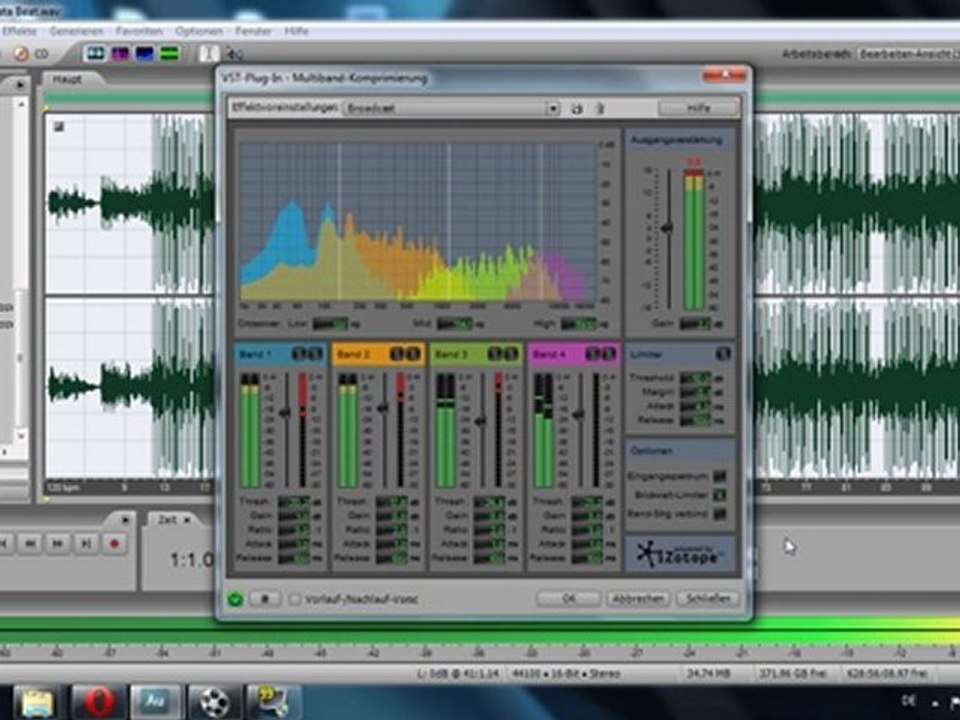Toggle the Eingangsspektrum option
The width and height of the screenshot is (960, 720).
click(719, 477)
